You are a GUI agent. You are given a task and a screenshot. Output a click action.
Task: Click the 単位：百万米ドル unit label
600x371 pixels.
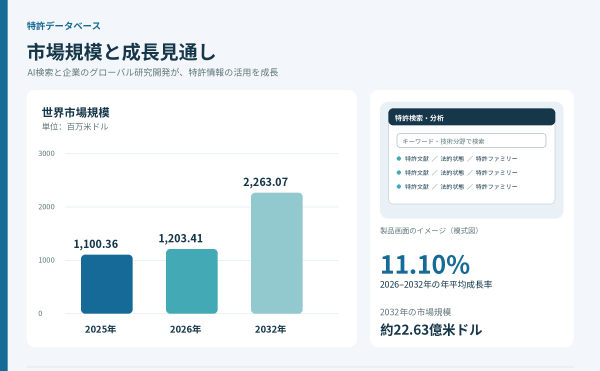coord(75,127)
